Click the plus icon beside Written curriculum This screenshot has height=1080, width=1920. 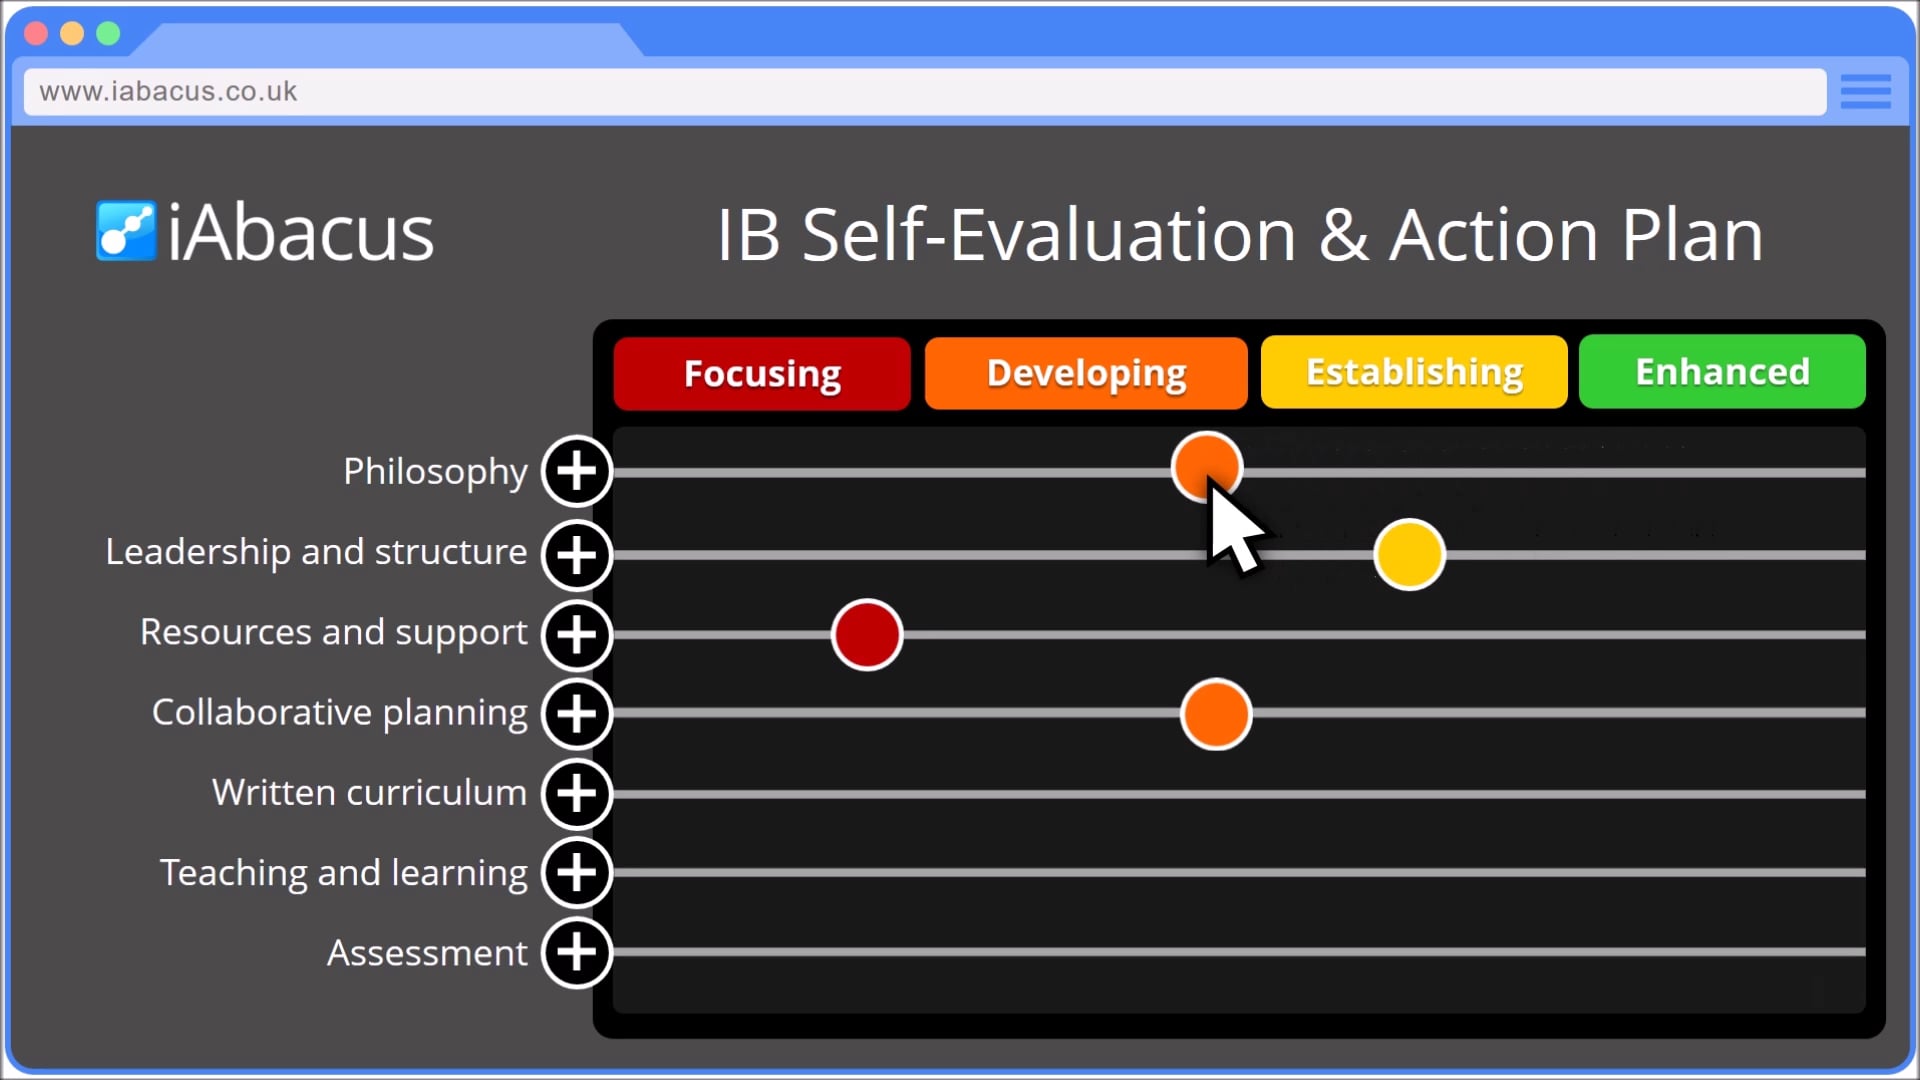[x=576, y=793]
